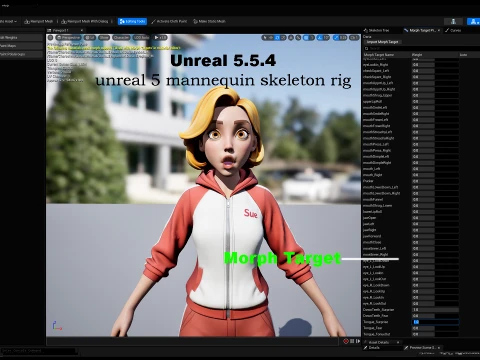Select the Edit Weights tool in left panel

(x=21, y=38)
